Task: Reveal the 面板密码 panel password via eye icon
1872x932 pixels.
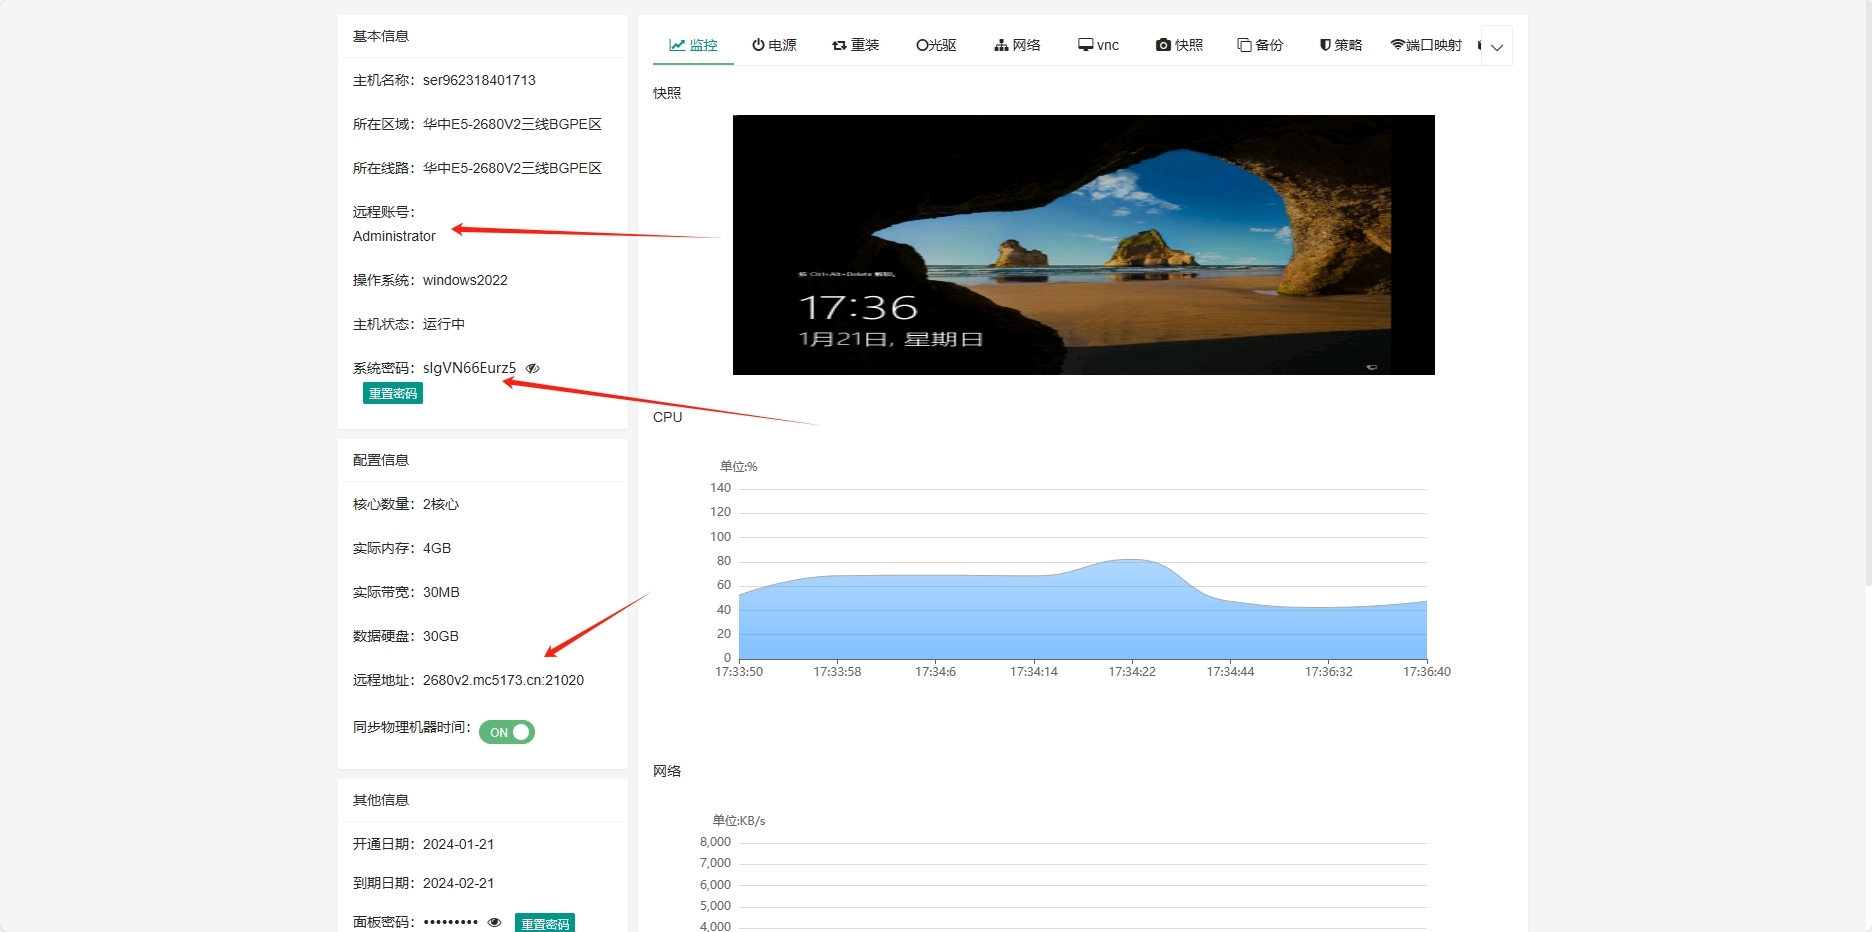Action: coord(494,922)
